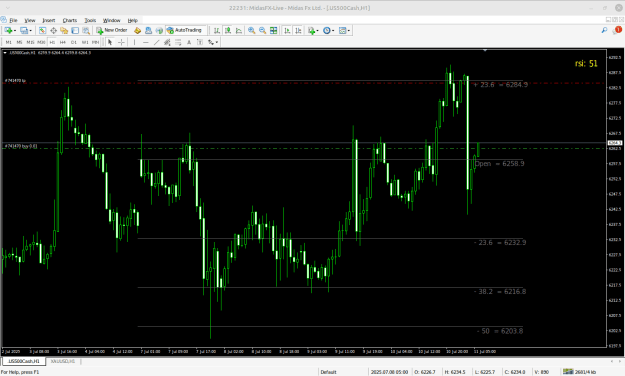Open the Navigator folder icon
This screenshot has height=376, width=625.
(64, 30)
